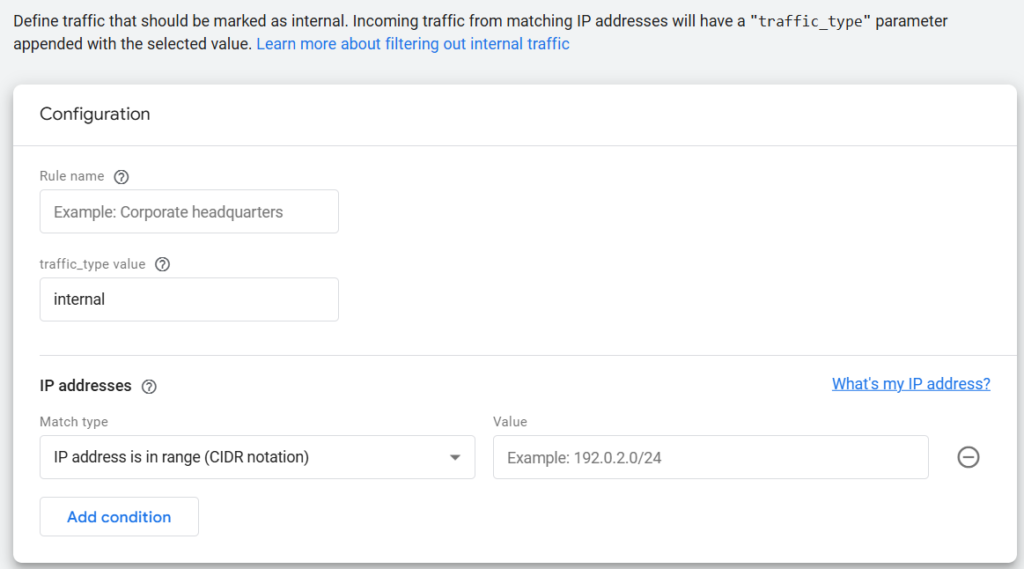Click the Match type label

(x=74, y=422)
